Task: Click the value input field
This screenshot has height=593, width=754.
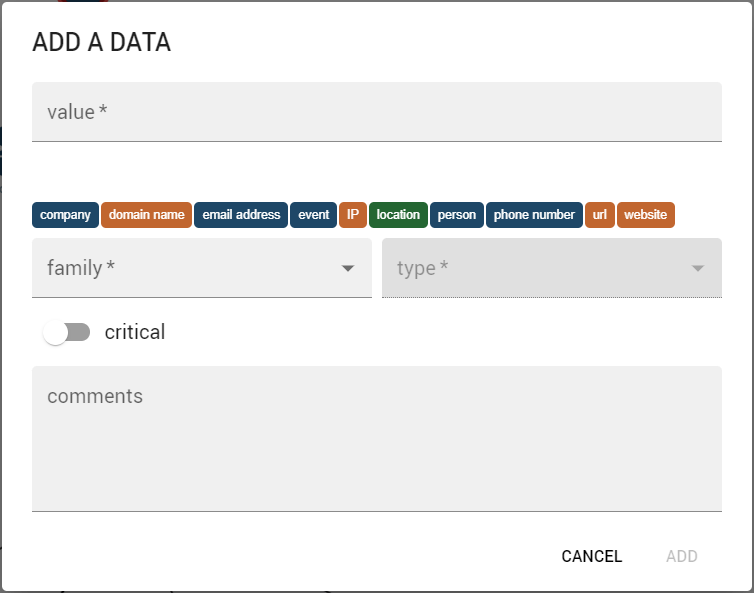Action: point(377,112)
